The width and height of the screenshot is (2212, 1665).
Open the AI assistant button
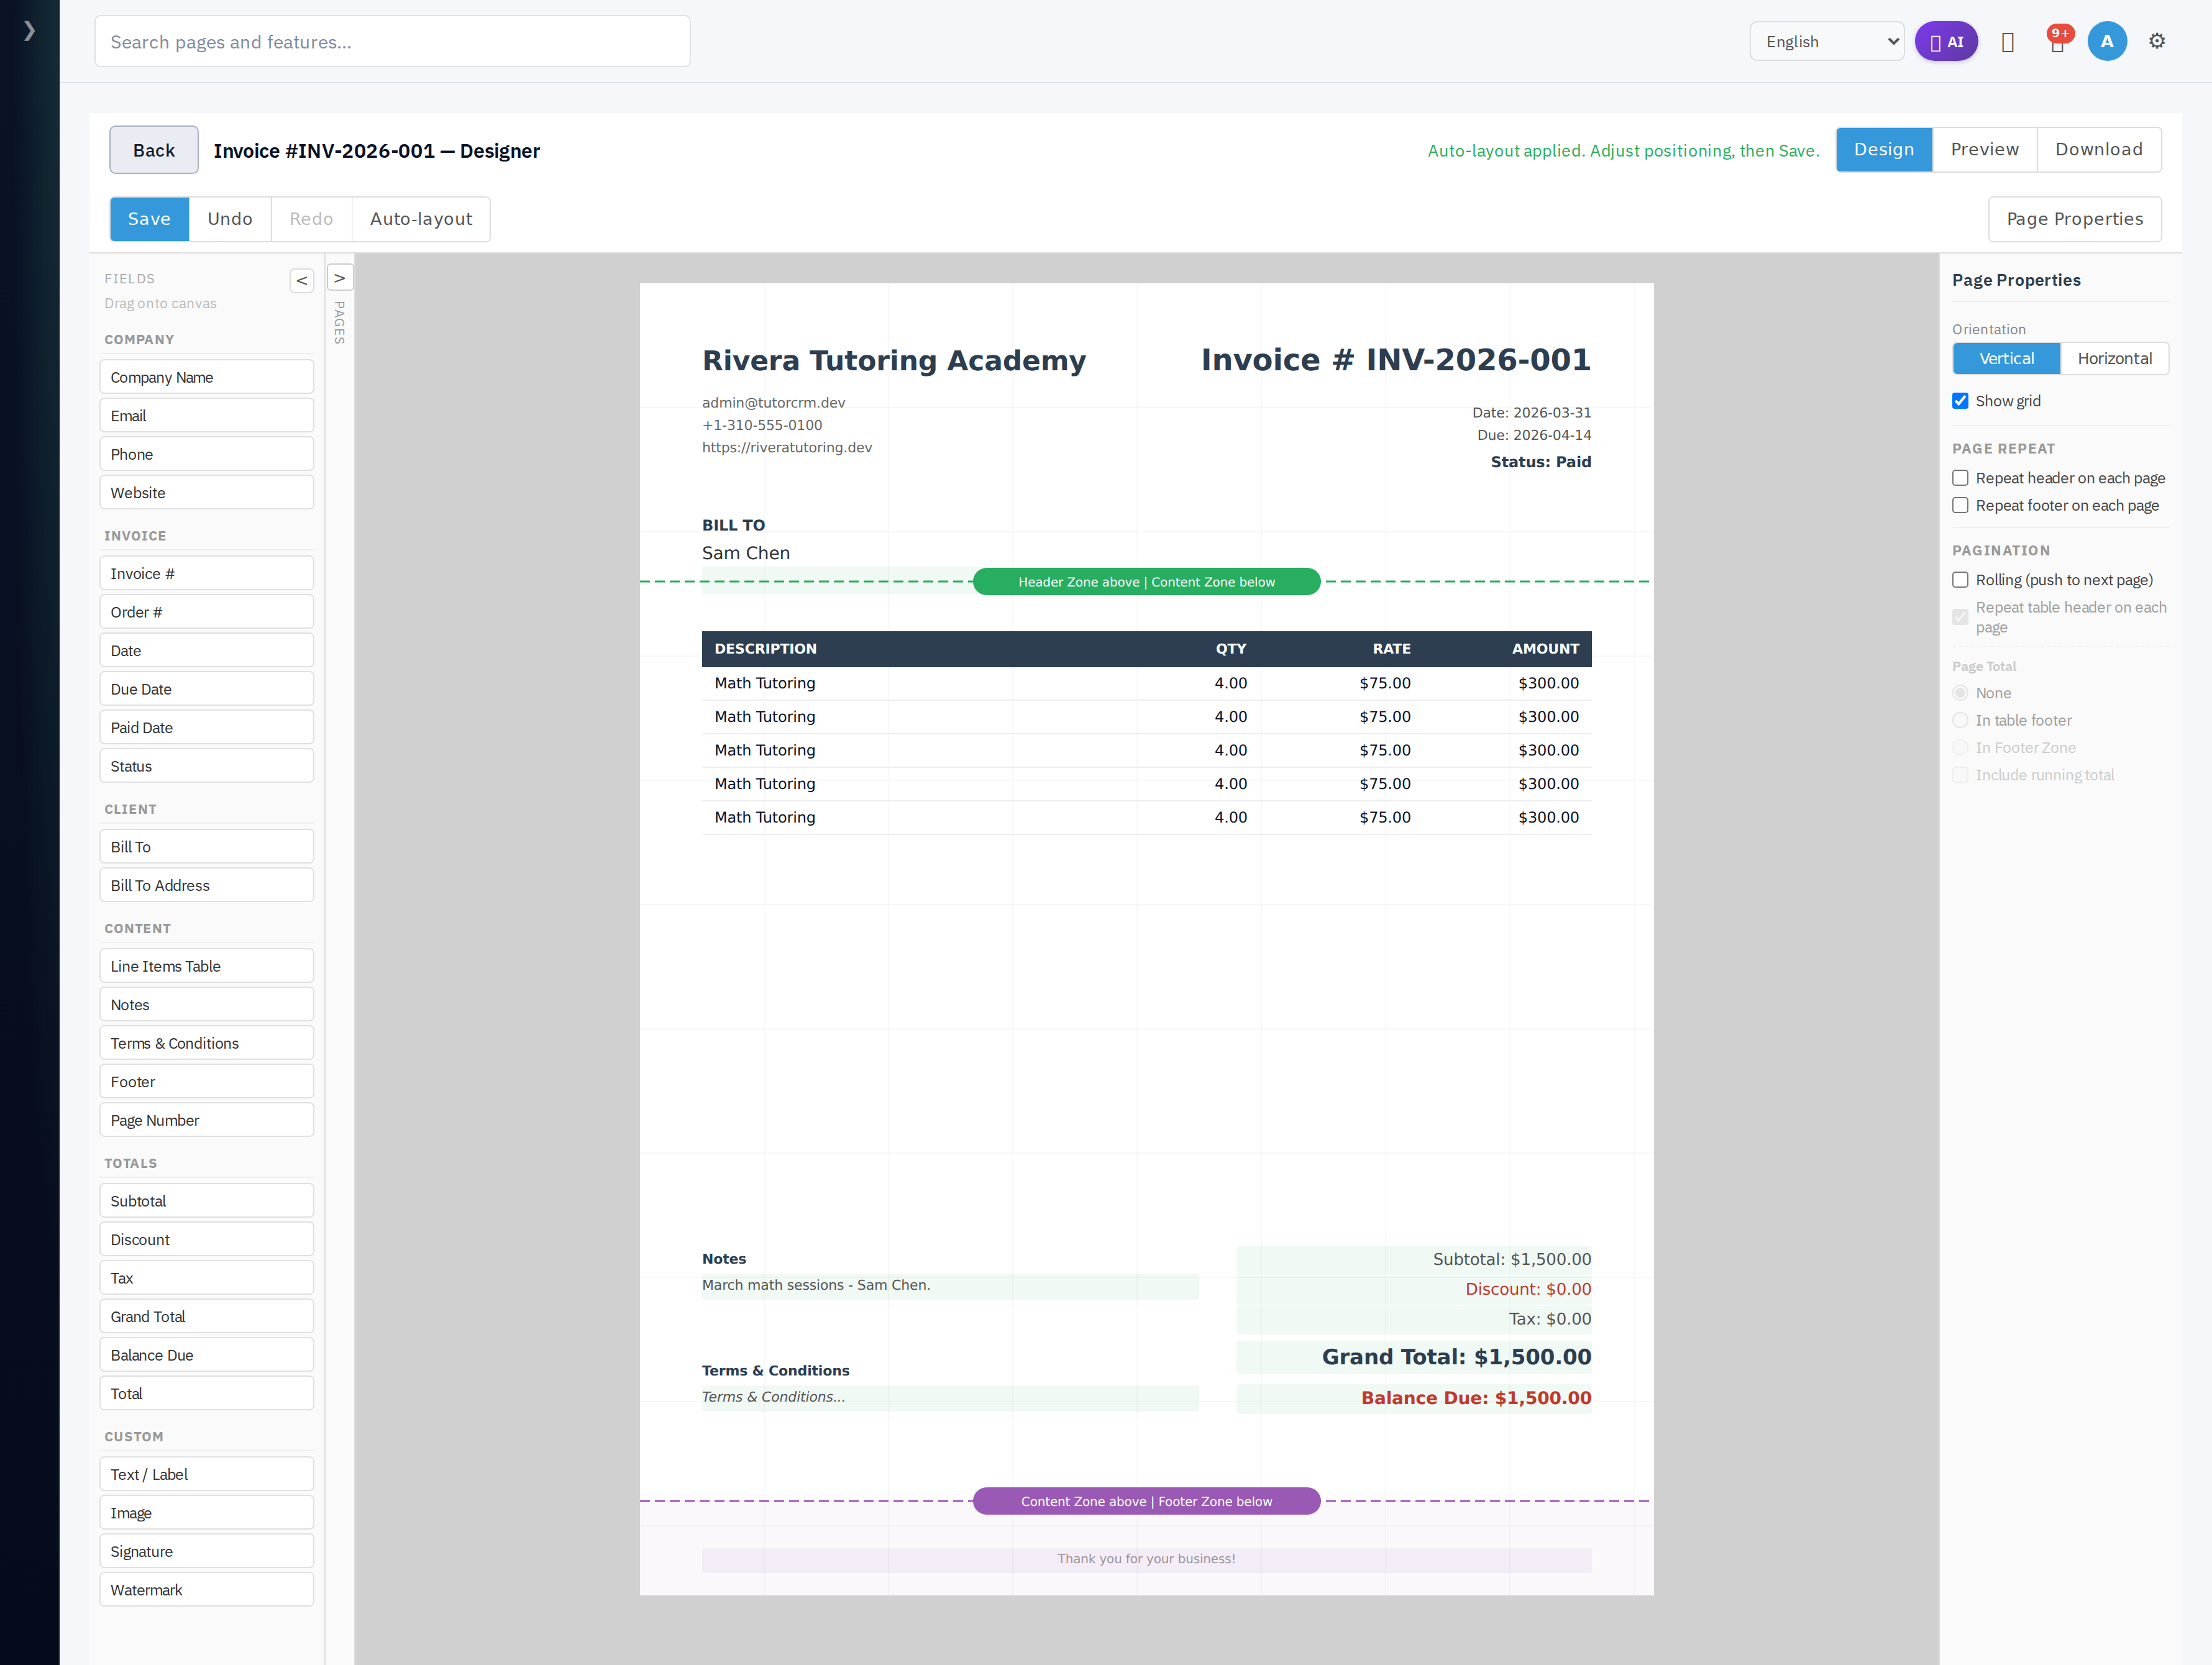click(1945, 42)
